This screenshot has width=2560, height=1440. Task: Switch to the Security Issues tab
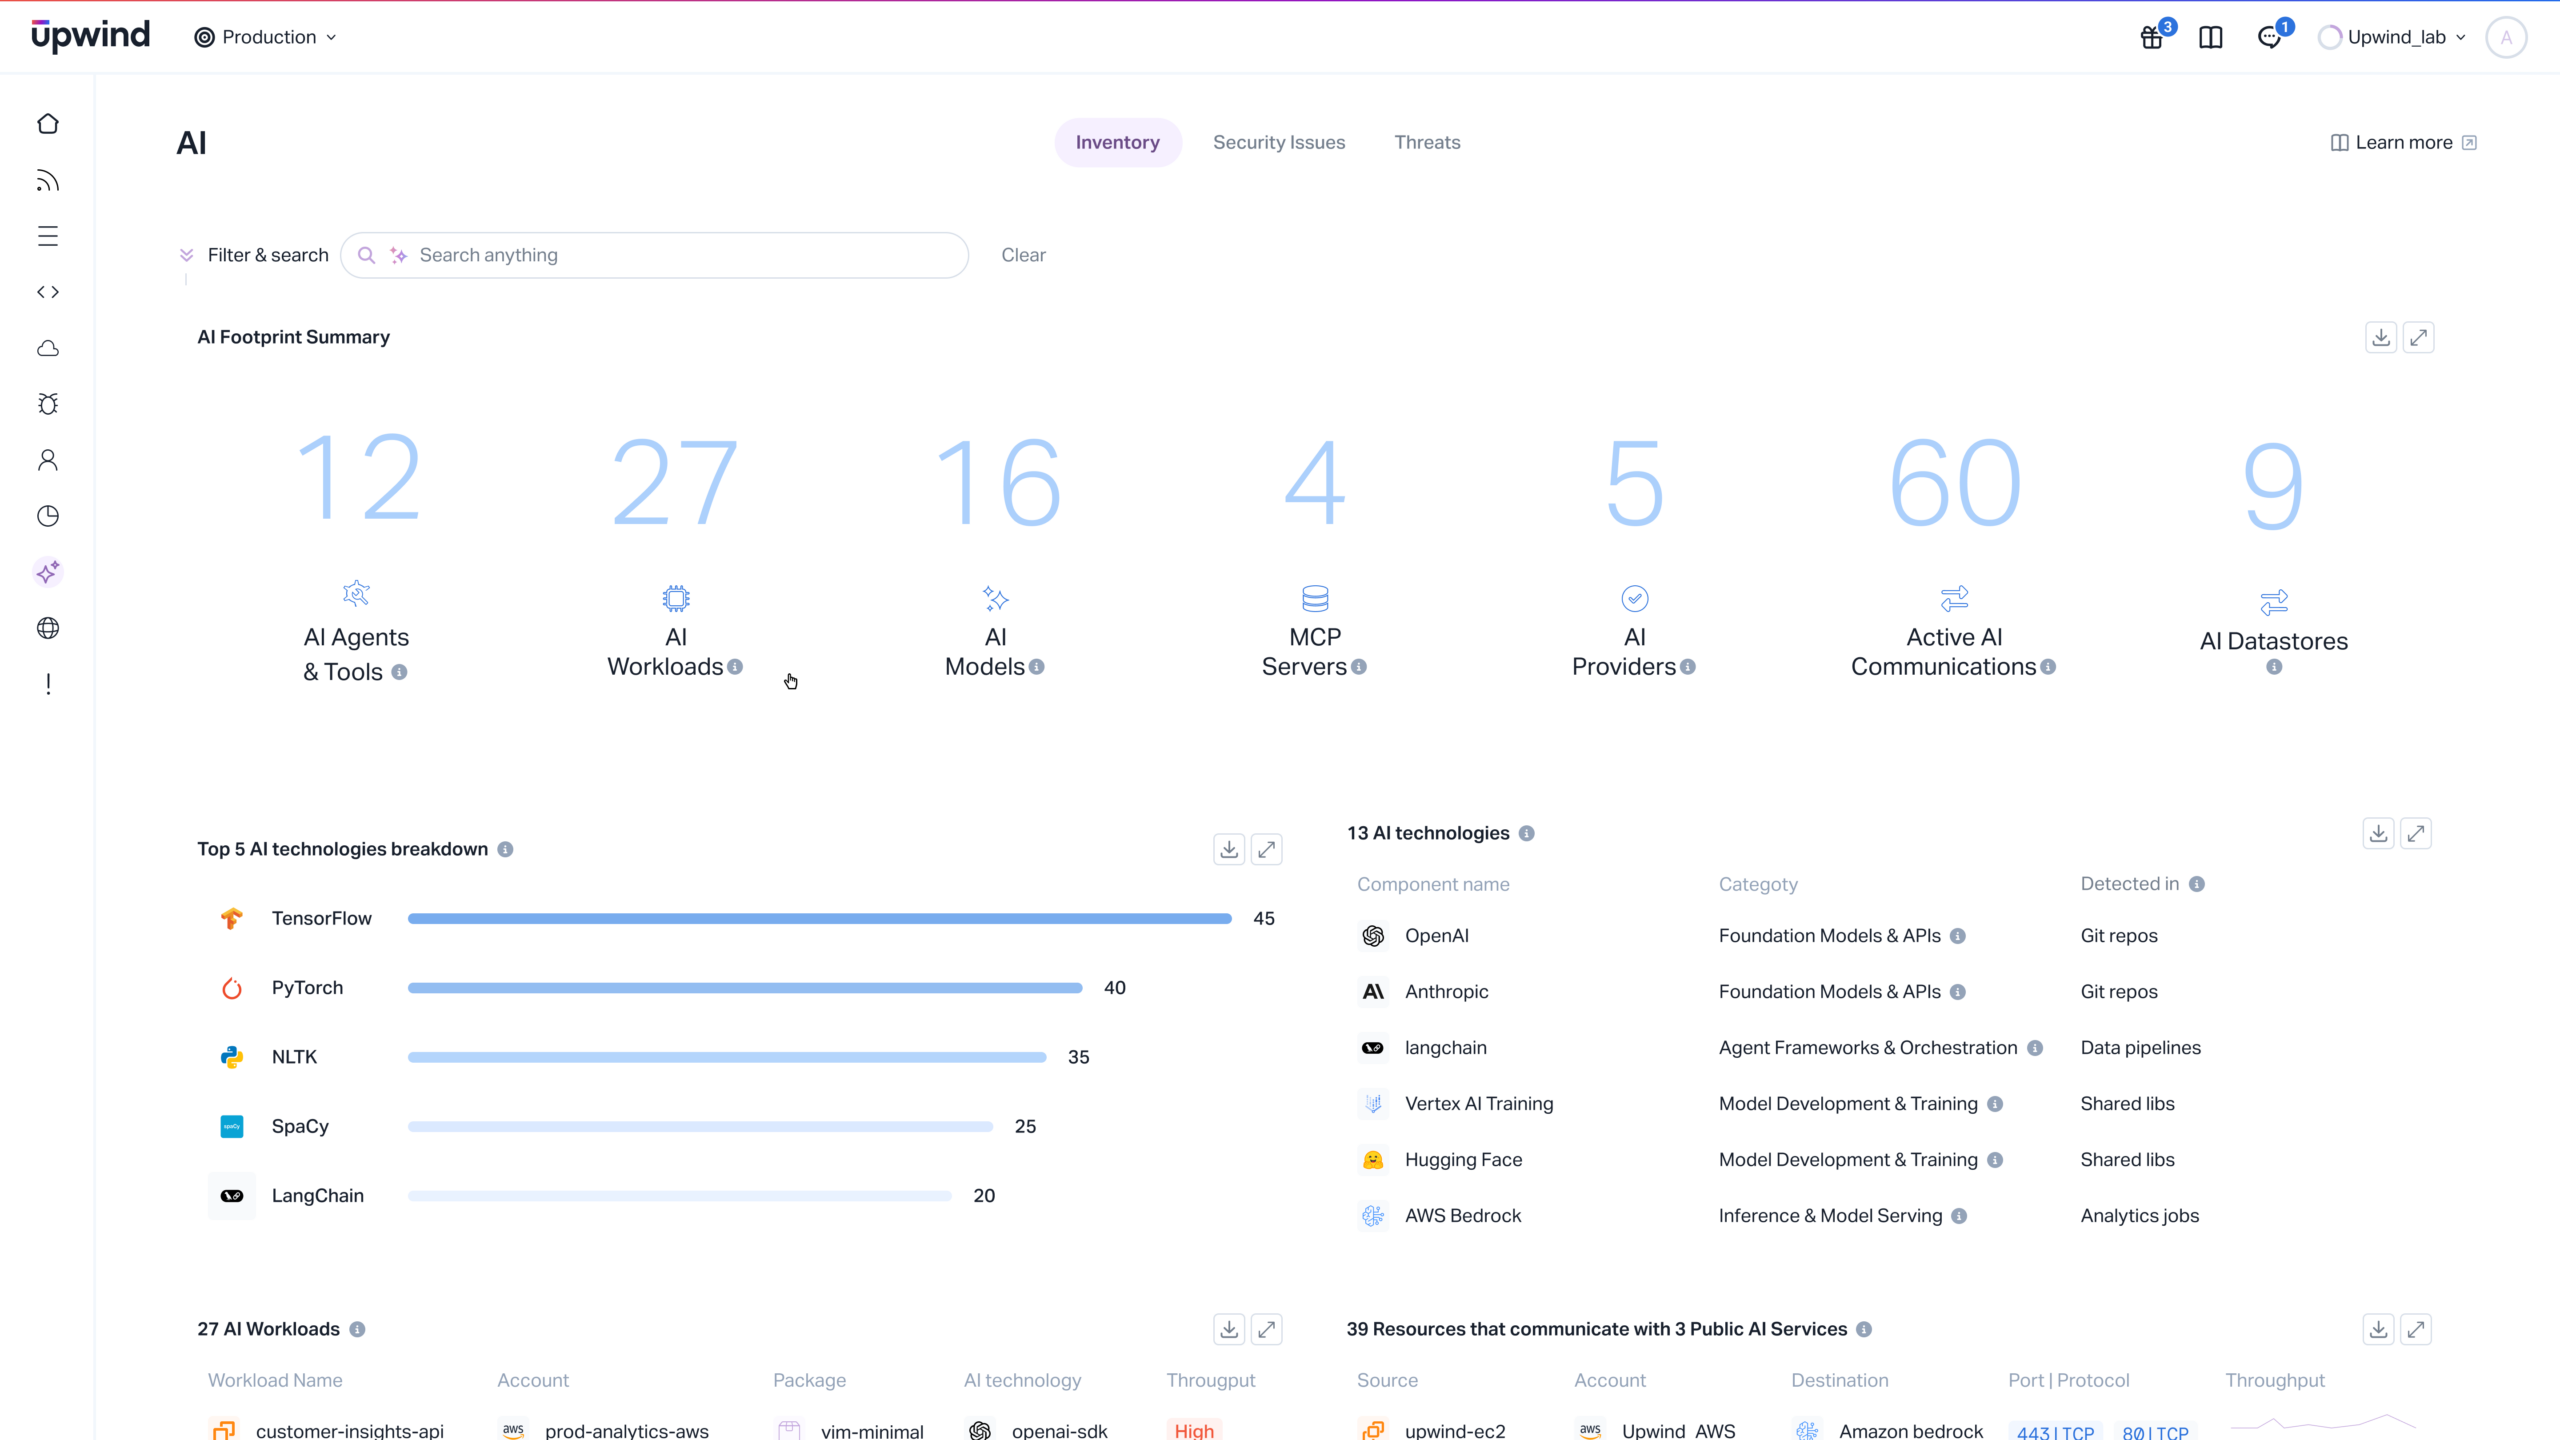[1279, 142]
